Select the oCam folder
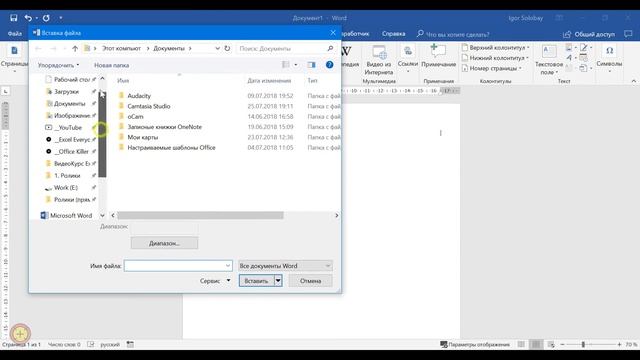The height and width of the screenshot is (360, 640). [x=135, y=117]
